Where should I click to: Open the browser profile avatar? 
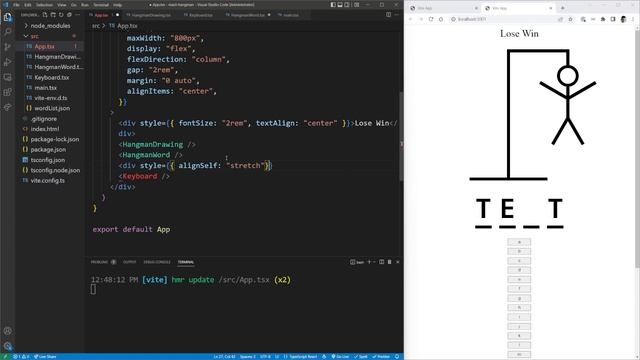623,19
